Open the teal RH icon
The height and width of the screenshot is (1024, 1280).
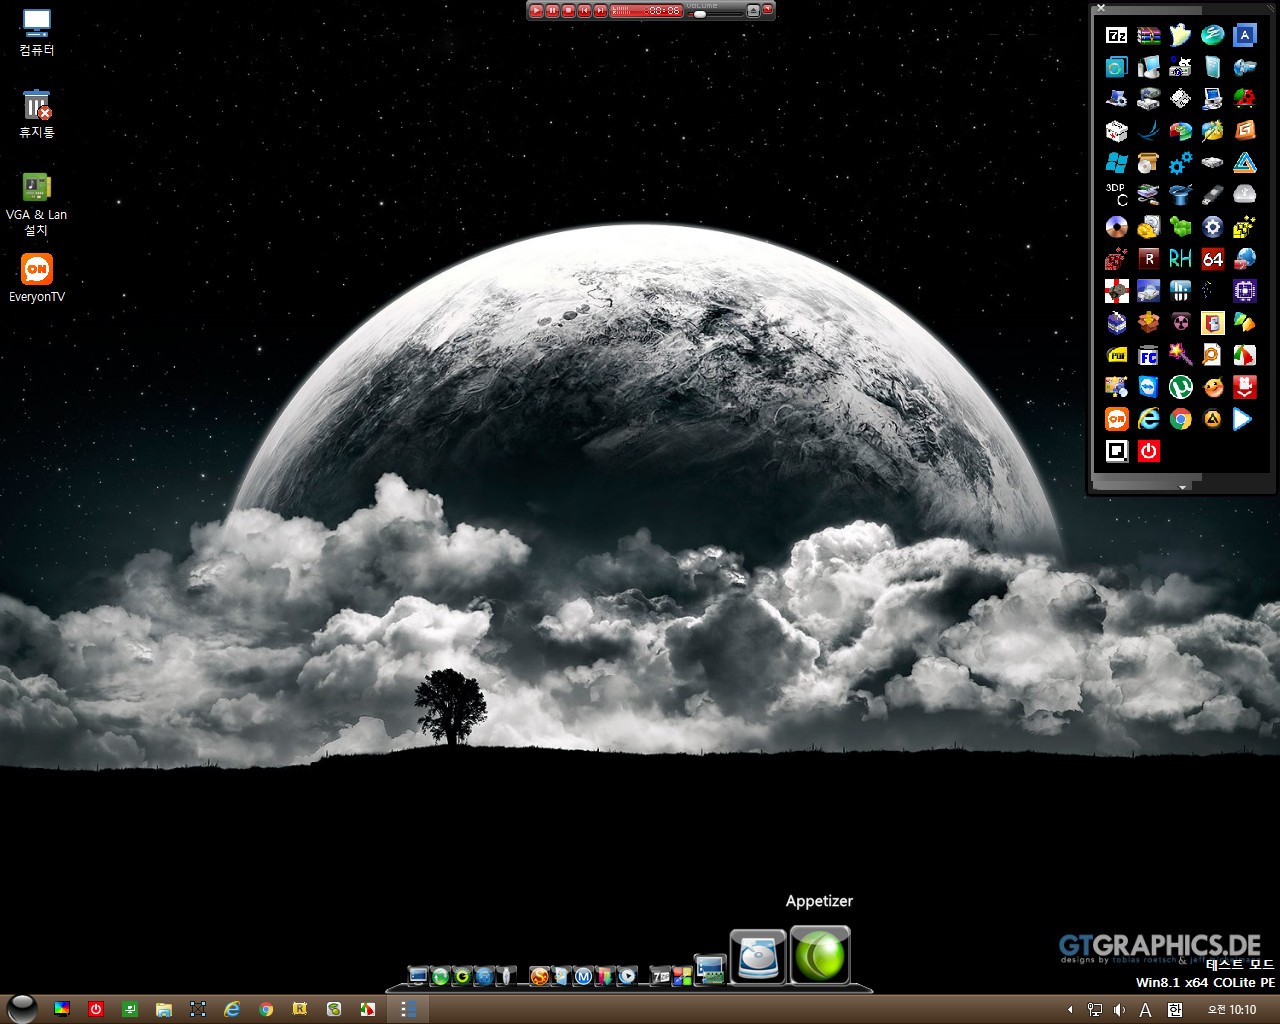1181,259
